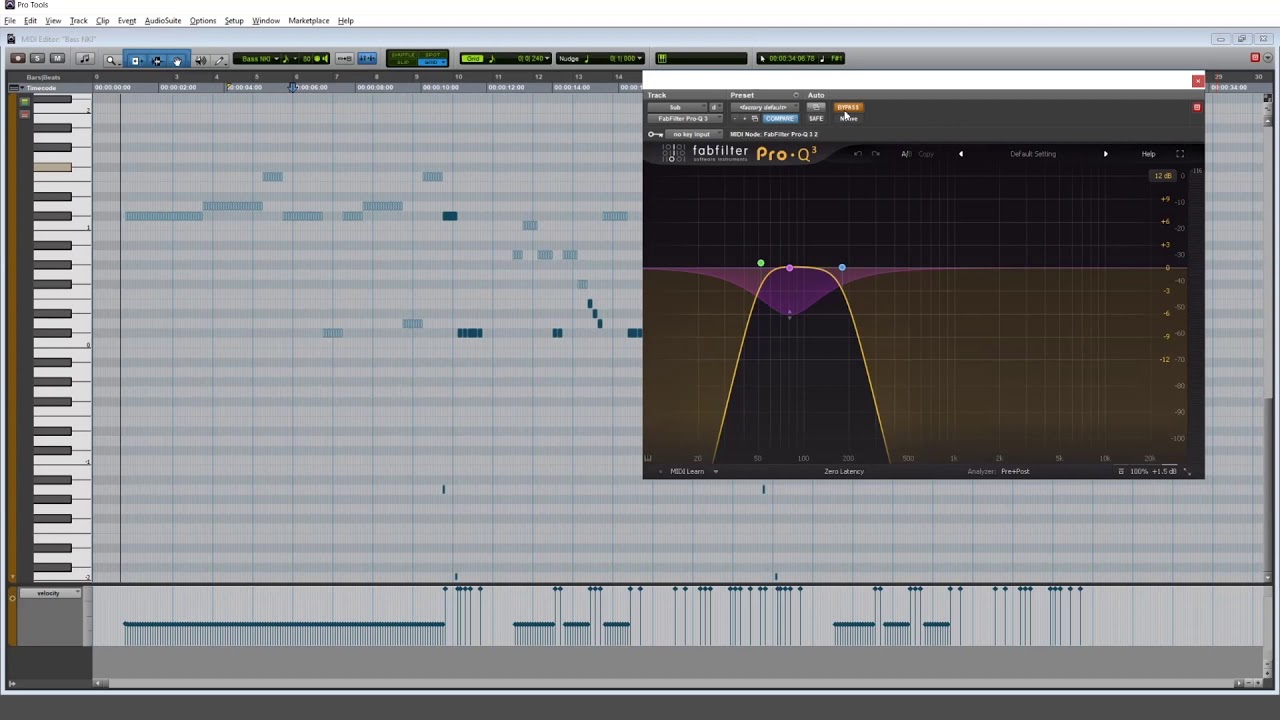Select the green EQ band node

tap(761, 264)
